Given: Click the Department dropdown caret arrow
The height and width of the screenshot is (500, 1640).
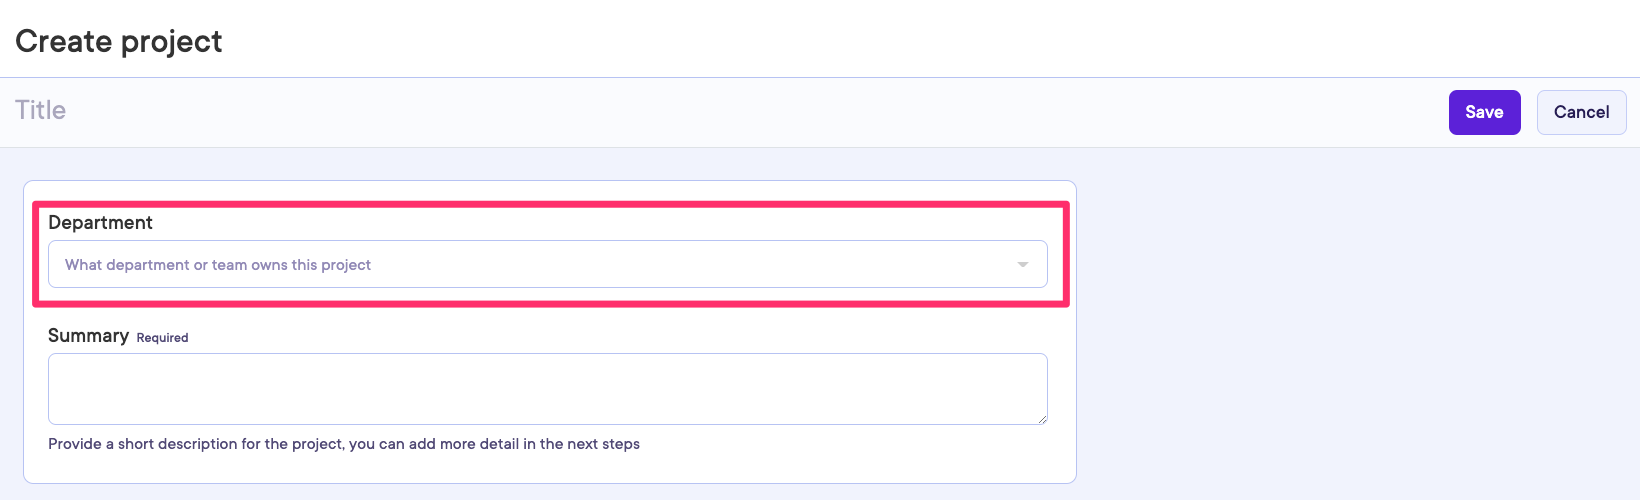Looking at the screenshot, I should tap(1022, 265).
